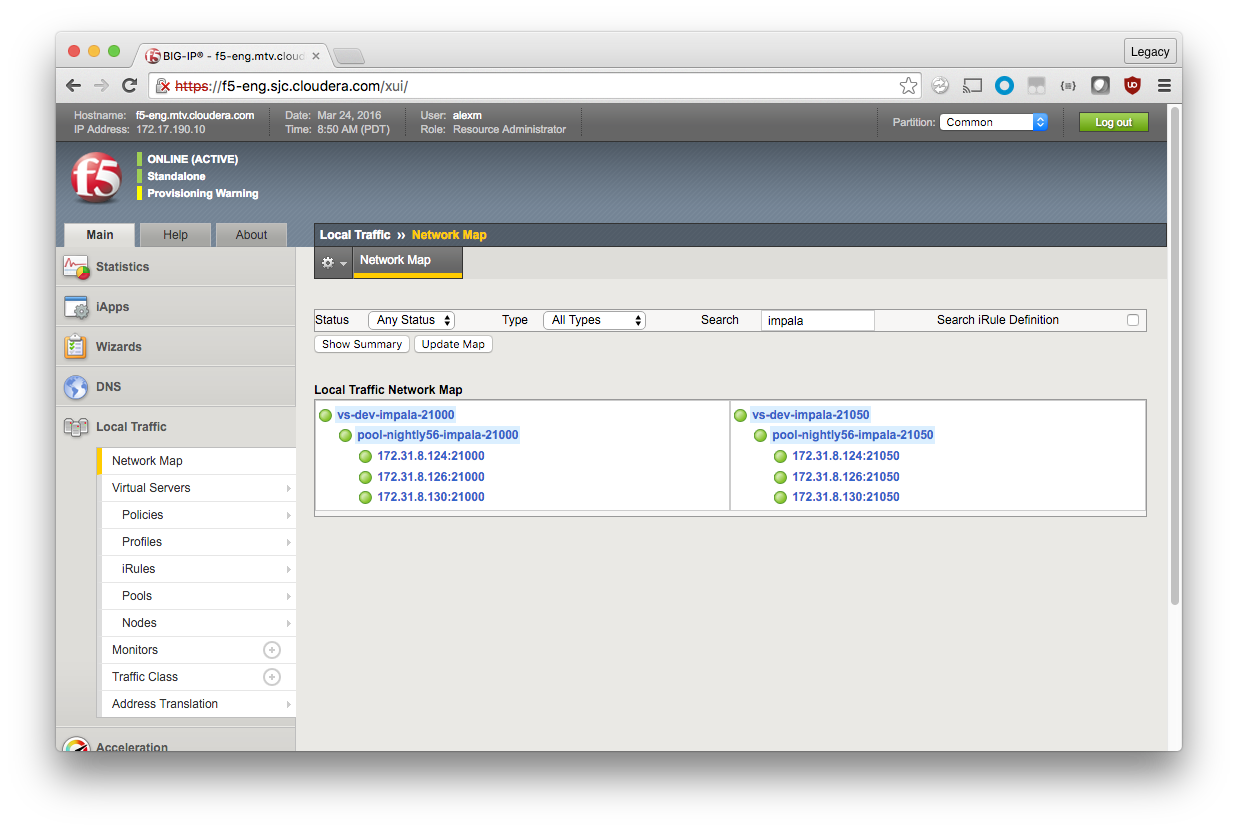1238x831 pixels.
Task: Click the Show Summary button
Action: [x=362, y=344]
